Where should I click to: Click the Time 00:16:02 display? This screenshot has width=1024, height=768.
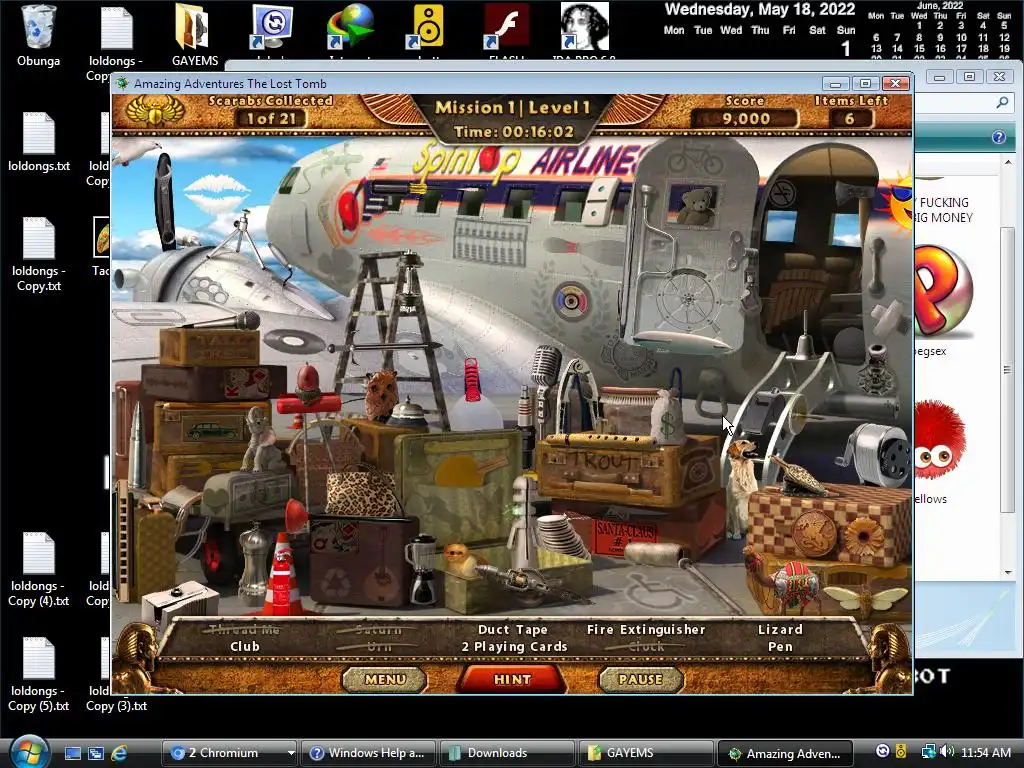pyautogui.click(x=514, y=132)
